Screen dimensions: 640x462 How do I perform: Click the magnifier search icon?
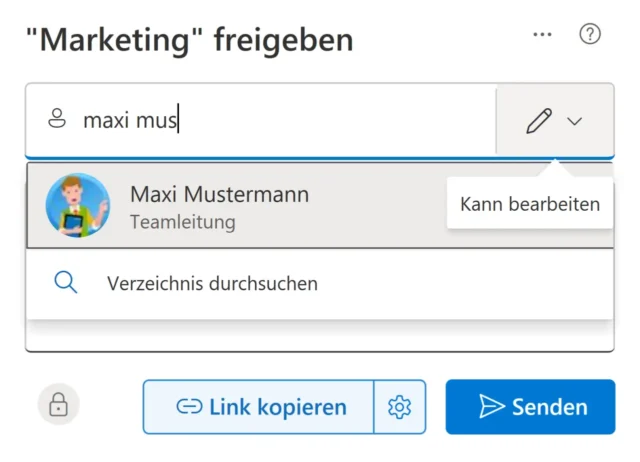tap(66, 283)
